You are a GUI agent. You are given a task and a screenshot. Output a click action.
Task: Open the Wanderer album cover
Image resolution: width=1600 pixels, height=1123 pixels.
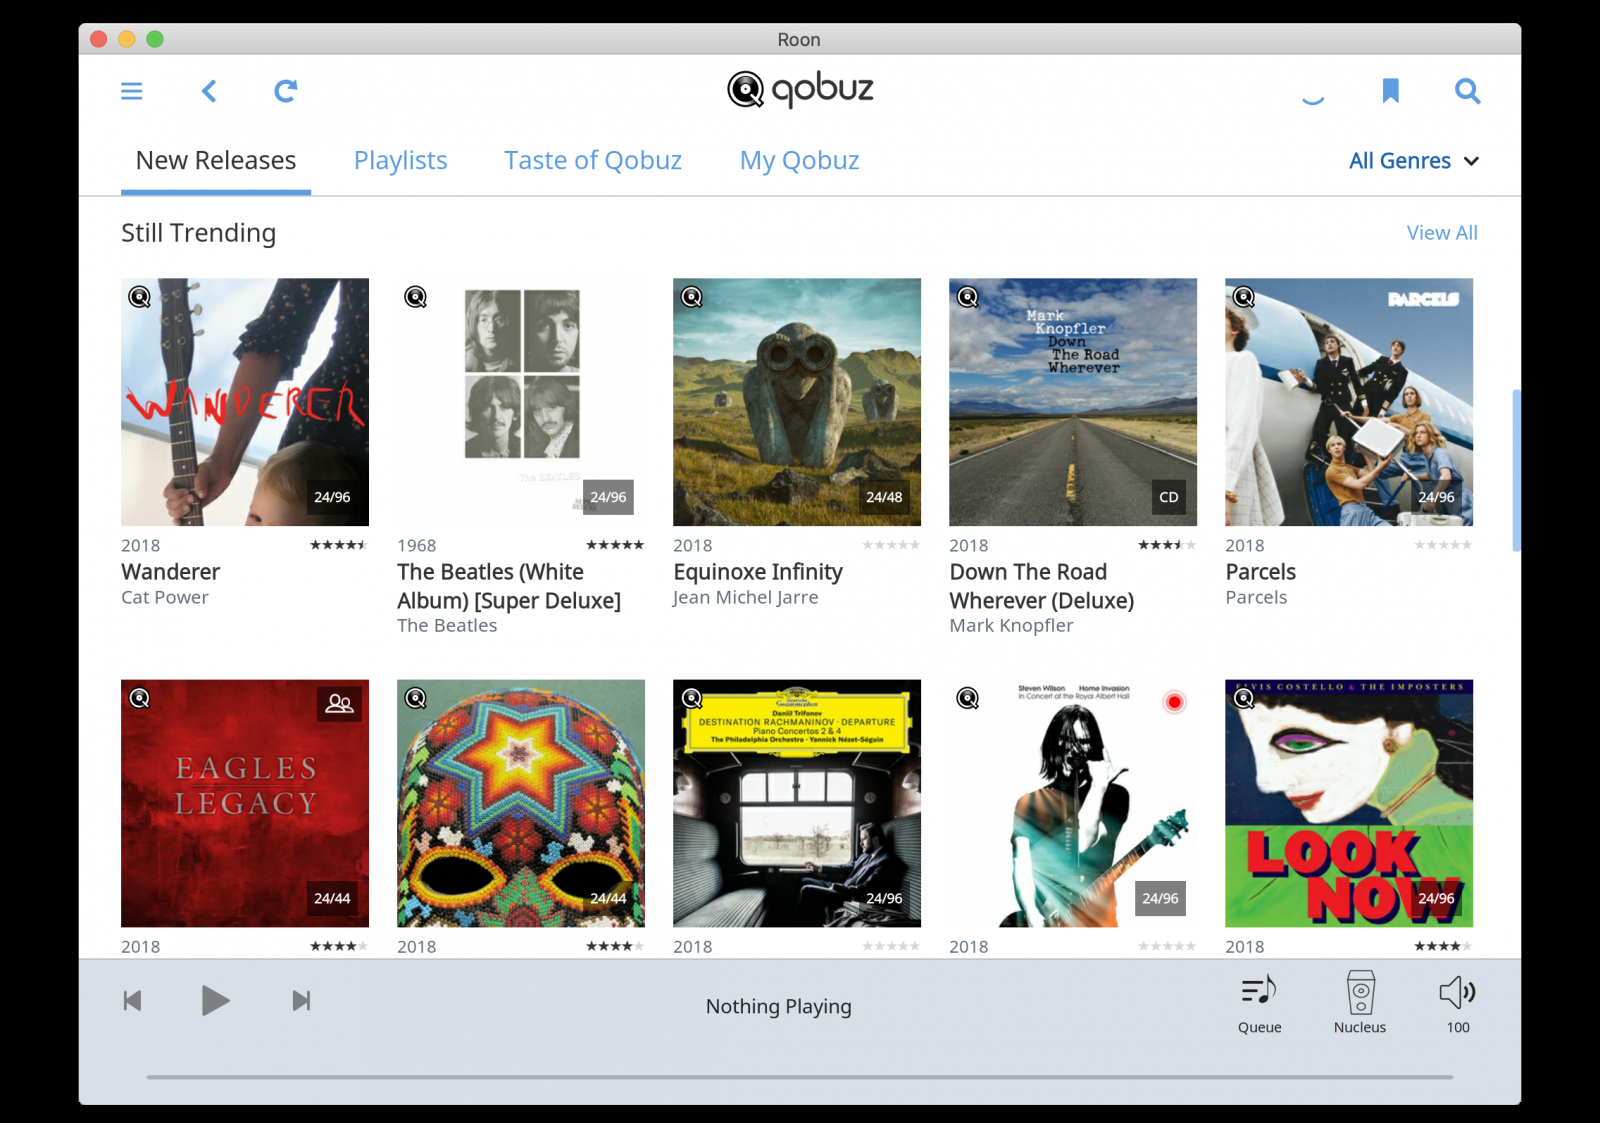[245, 402]
